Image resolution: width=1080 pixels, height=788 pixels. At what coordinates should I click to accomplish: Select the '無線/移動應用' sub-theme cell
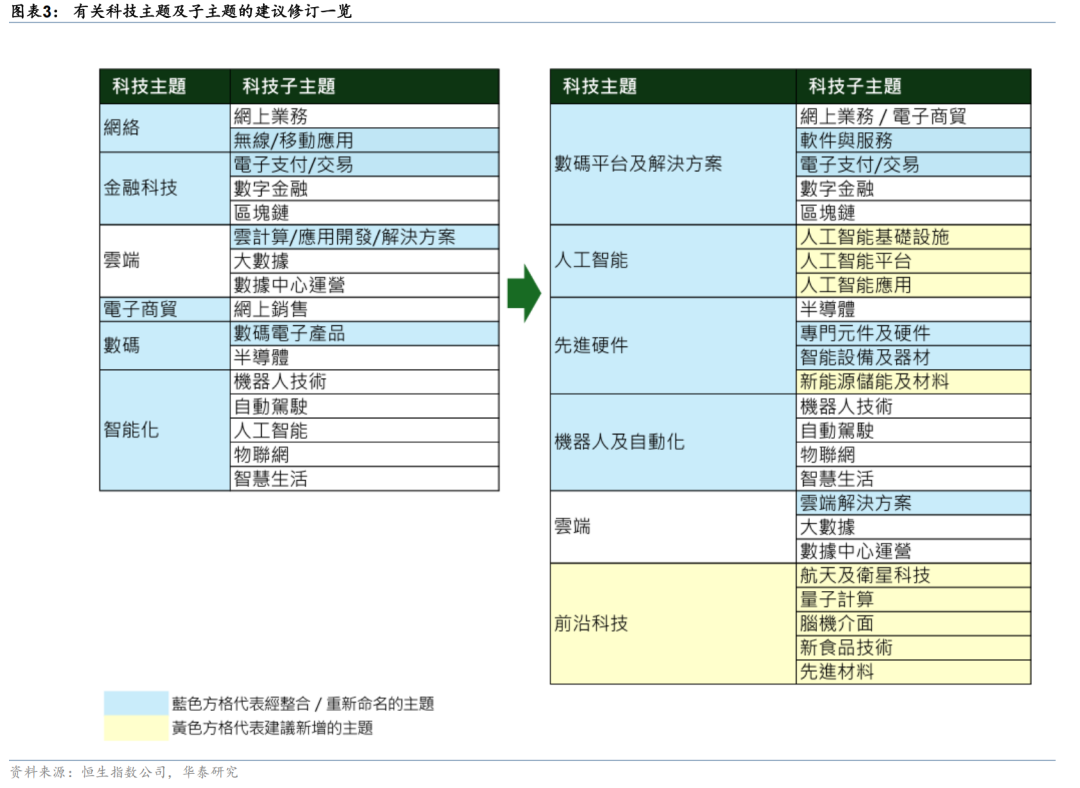click(x=364, y=141)
